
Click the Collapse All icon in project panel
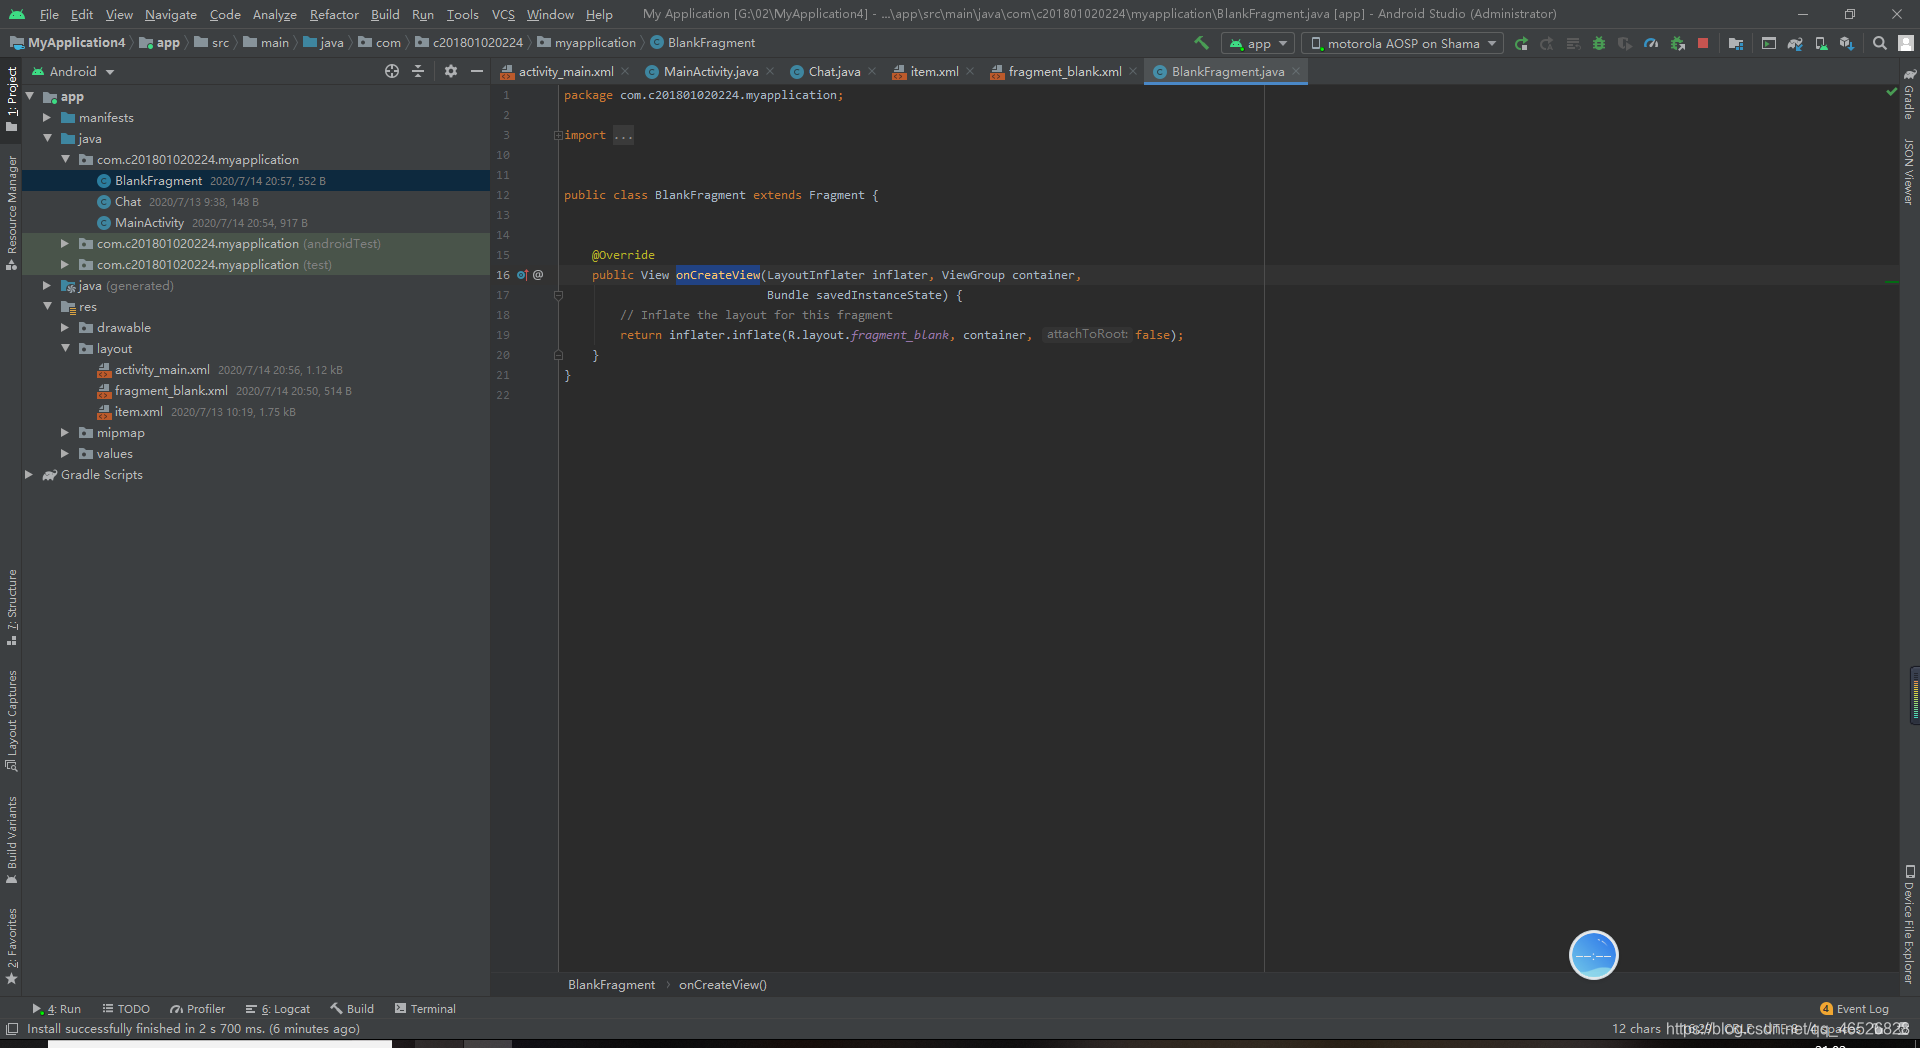[418, 71]
